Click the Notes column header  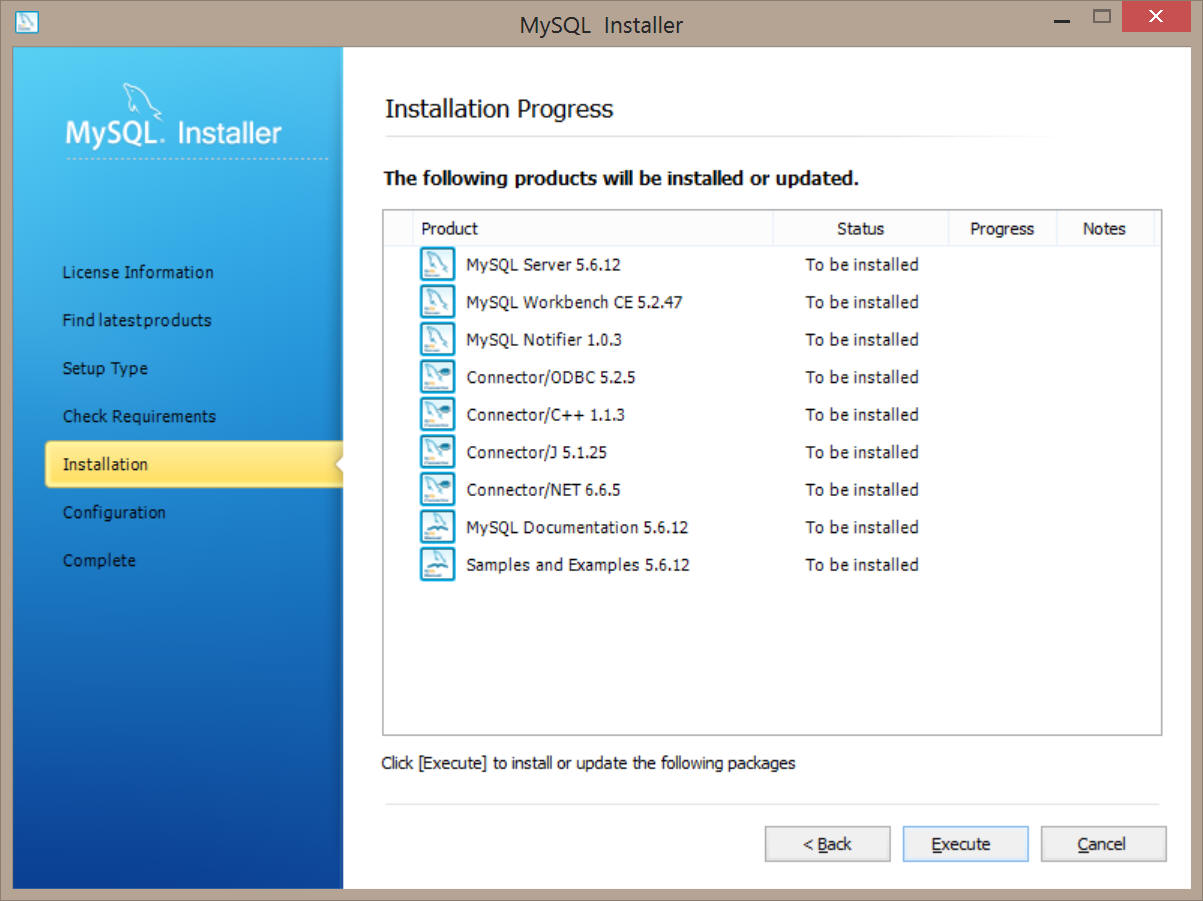1104,229
